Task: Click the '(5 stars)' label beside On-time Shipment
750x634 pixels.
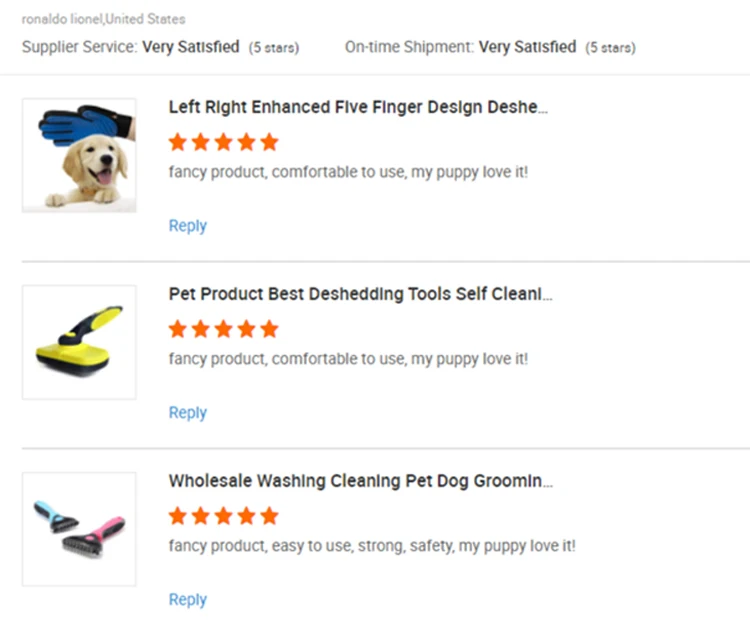Action: pyautogui.click(x=610, y=47)
